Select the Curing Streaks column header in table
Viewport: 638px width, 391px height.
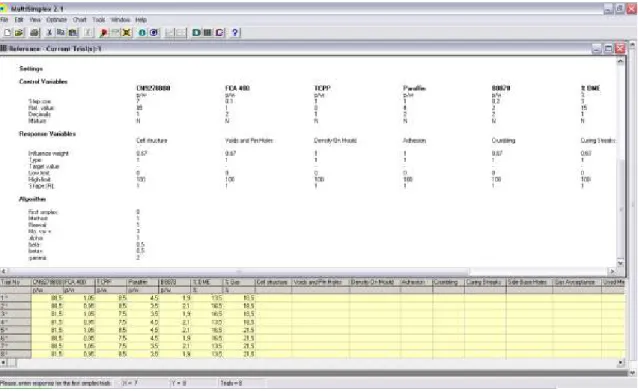click(485, 282)
